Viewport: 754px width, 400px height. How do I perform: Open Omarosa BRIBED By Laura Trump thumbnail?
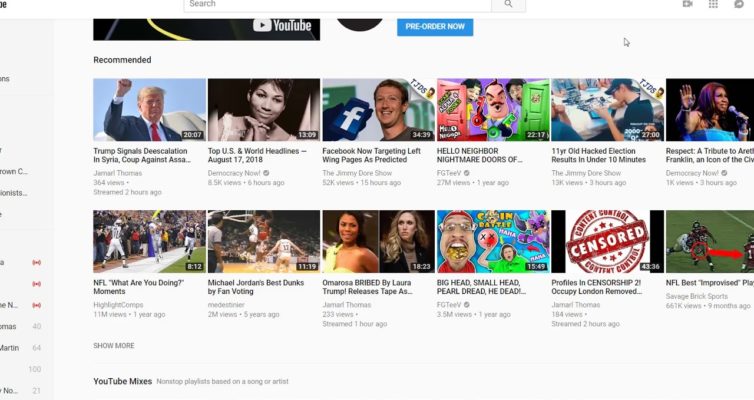[378, 241]
